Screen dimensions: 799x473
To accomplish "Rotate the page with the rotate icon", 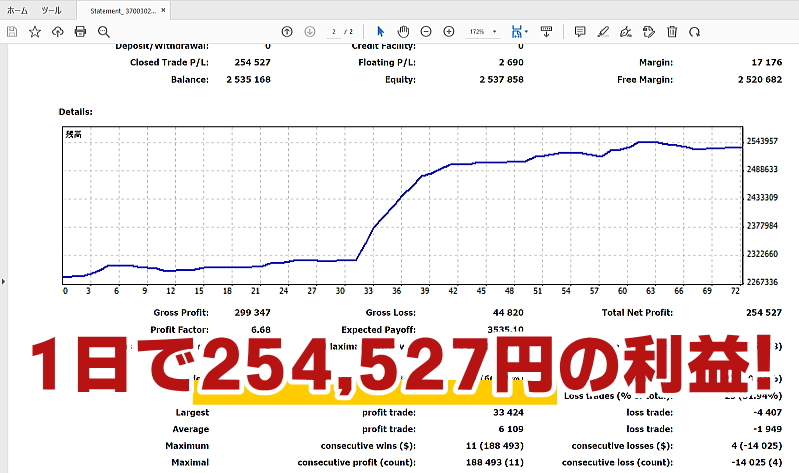I will click(x=694, y=32).
